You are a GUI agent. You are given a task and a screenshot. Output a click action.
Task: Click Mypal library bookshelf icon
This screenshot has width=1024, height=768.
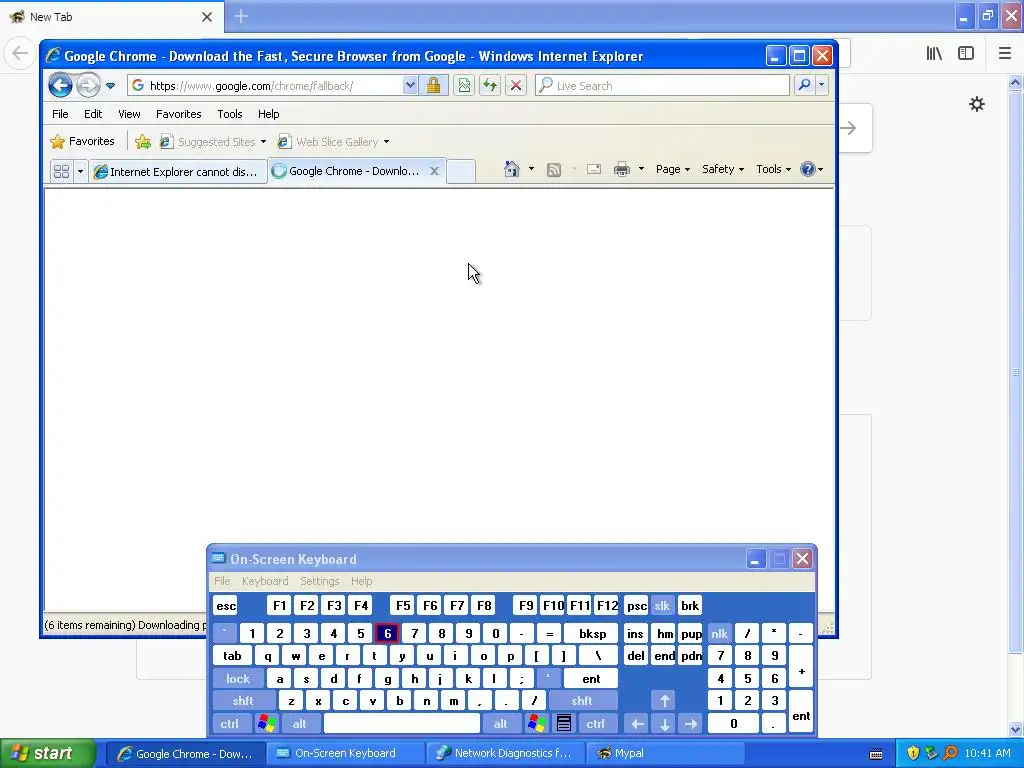[934, 54]
